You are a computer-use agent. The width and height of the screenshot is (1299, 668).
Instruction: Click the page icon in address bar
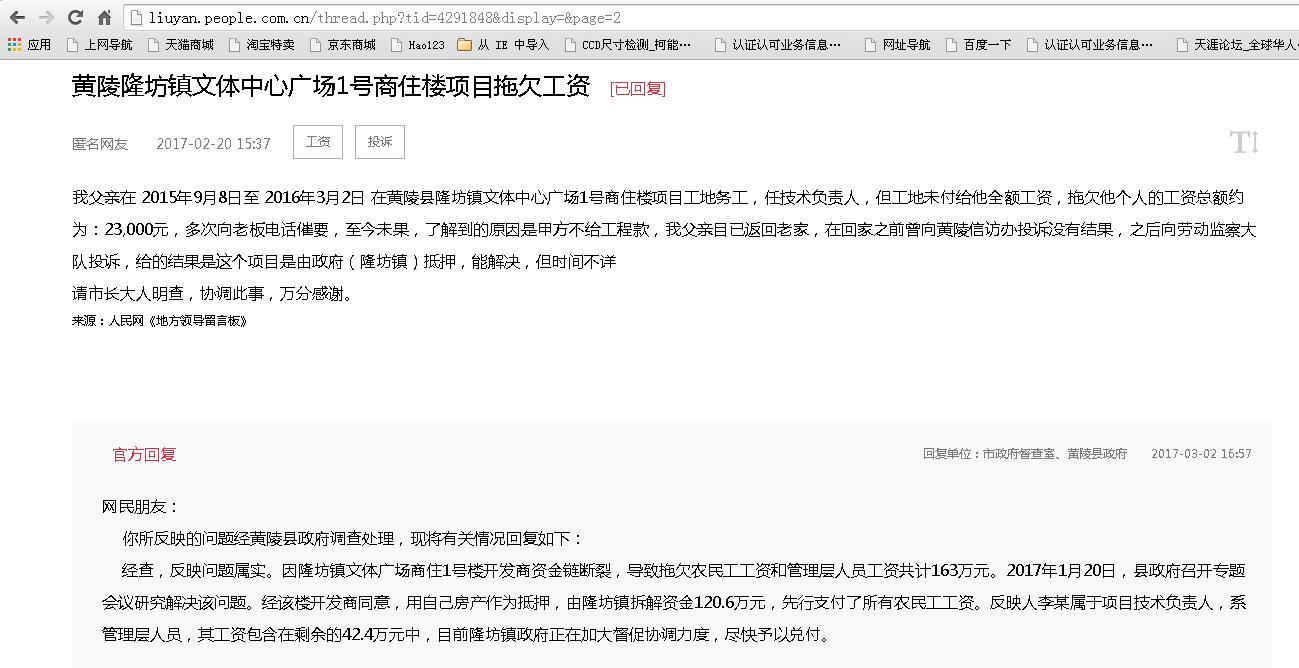pos(138,18)
